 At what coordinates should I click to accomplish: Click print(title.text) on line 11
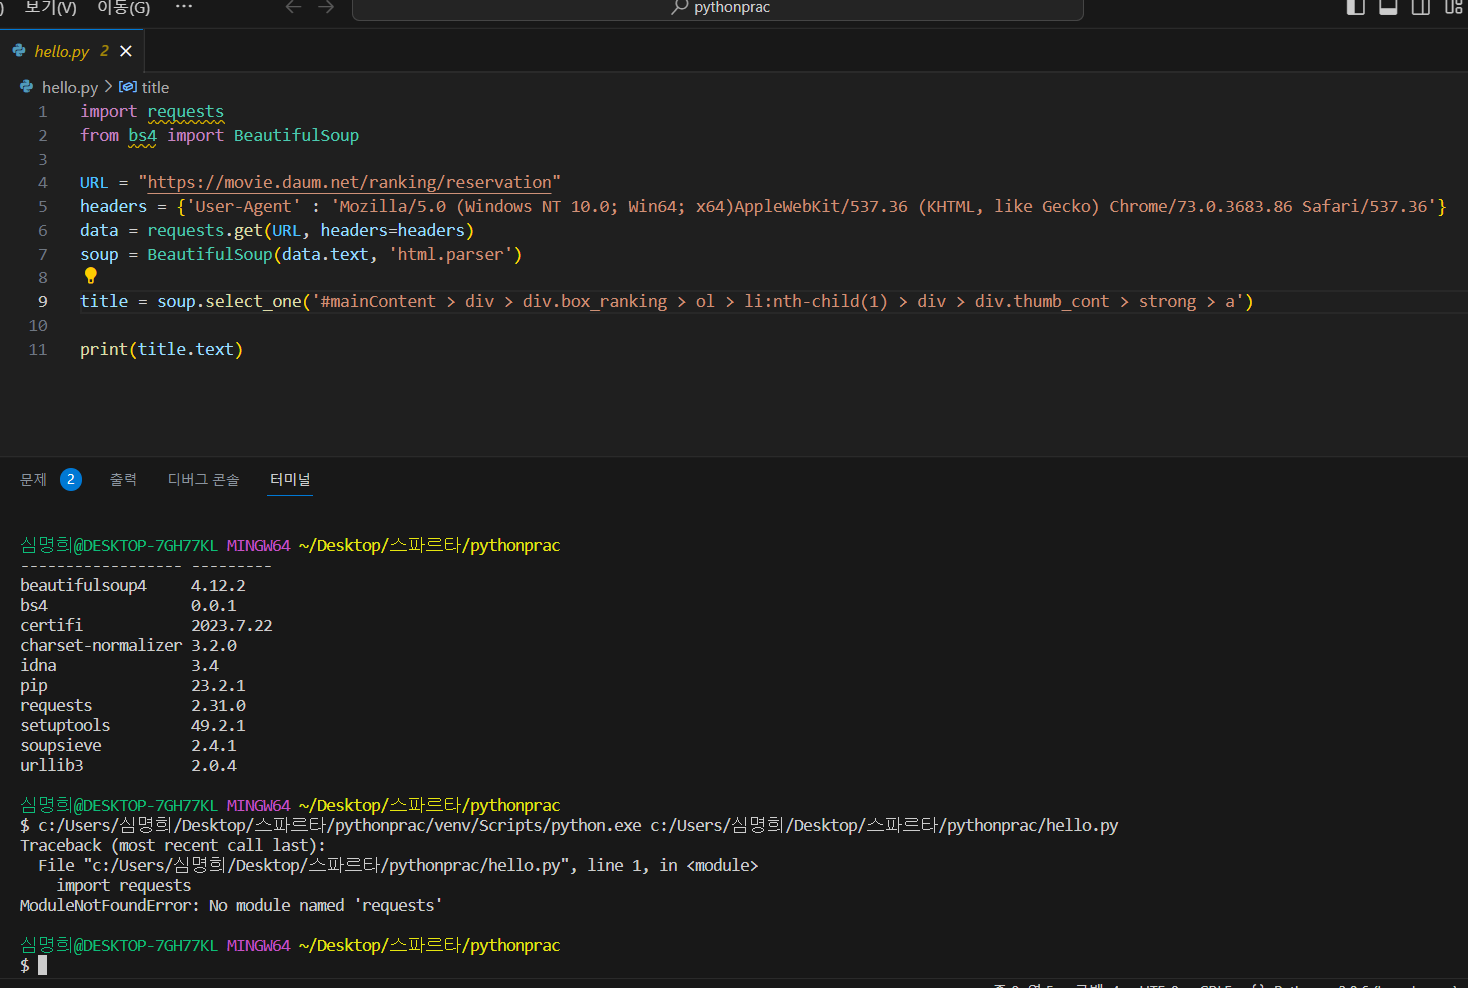tap(161, 350)
